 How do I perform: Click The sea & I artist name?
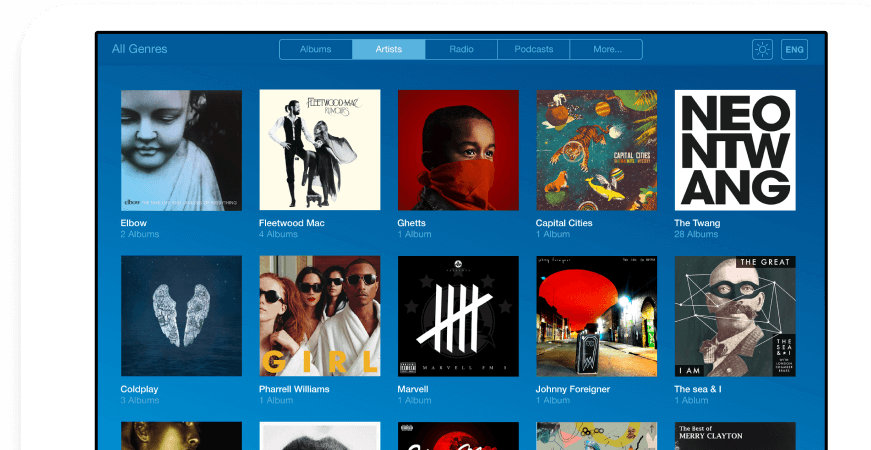[698, 389]
